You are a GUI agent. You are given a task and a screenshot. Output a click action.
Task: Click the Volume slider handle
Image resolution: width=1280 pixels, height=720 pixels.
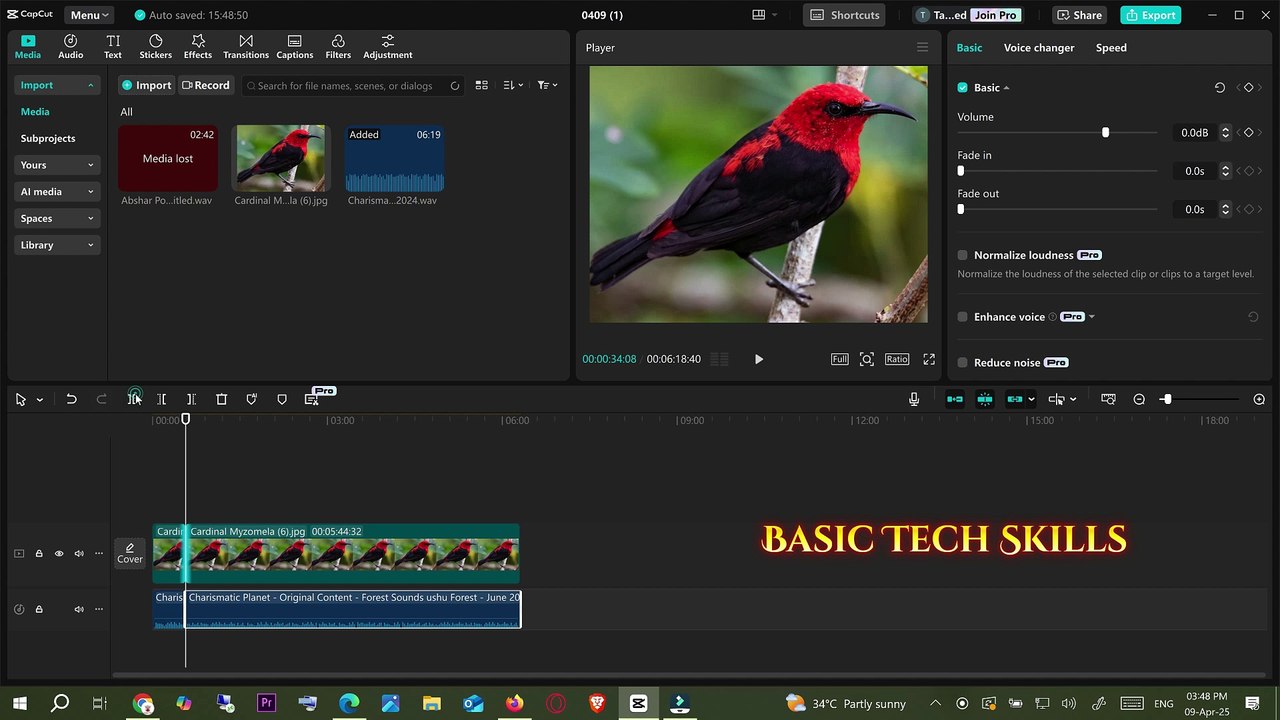point(1105,132)
